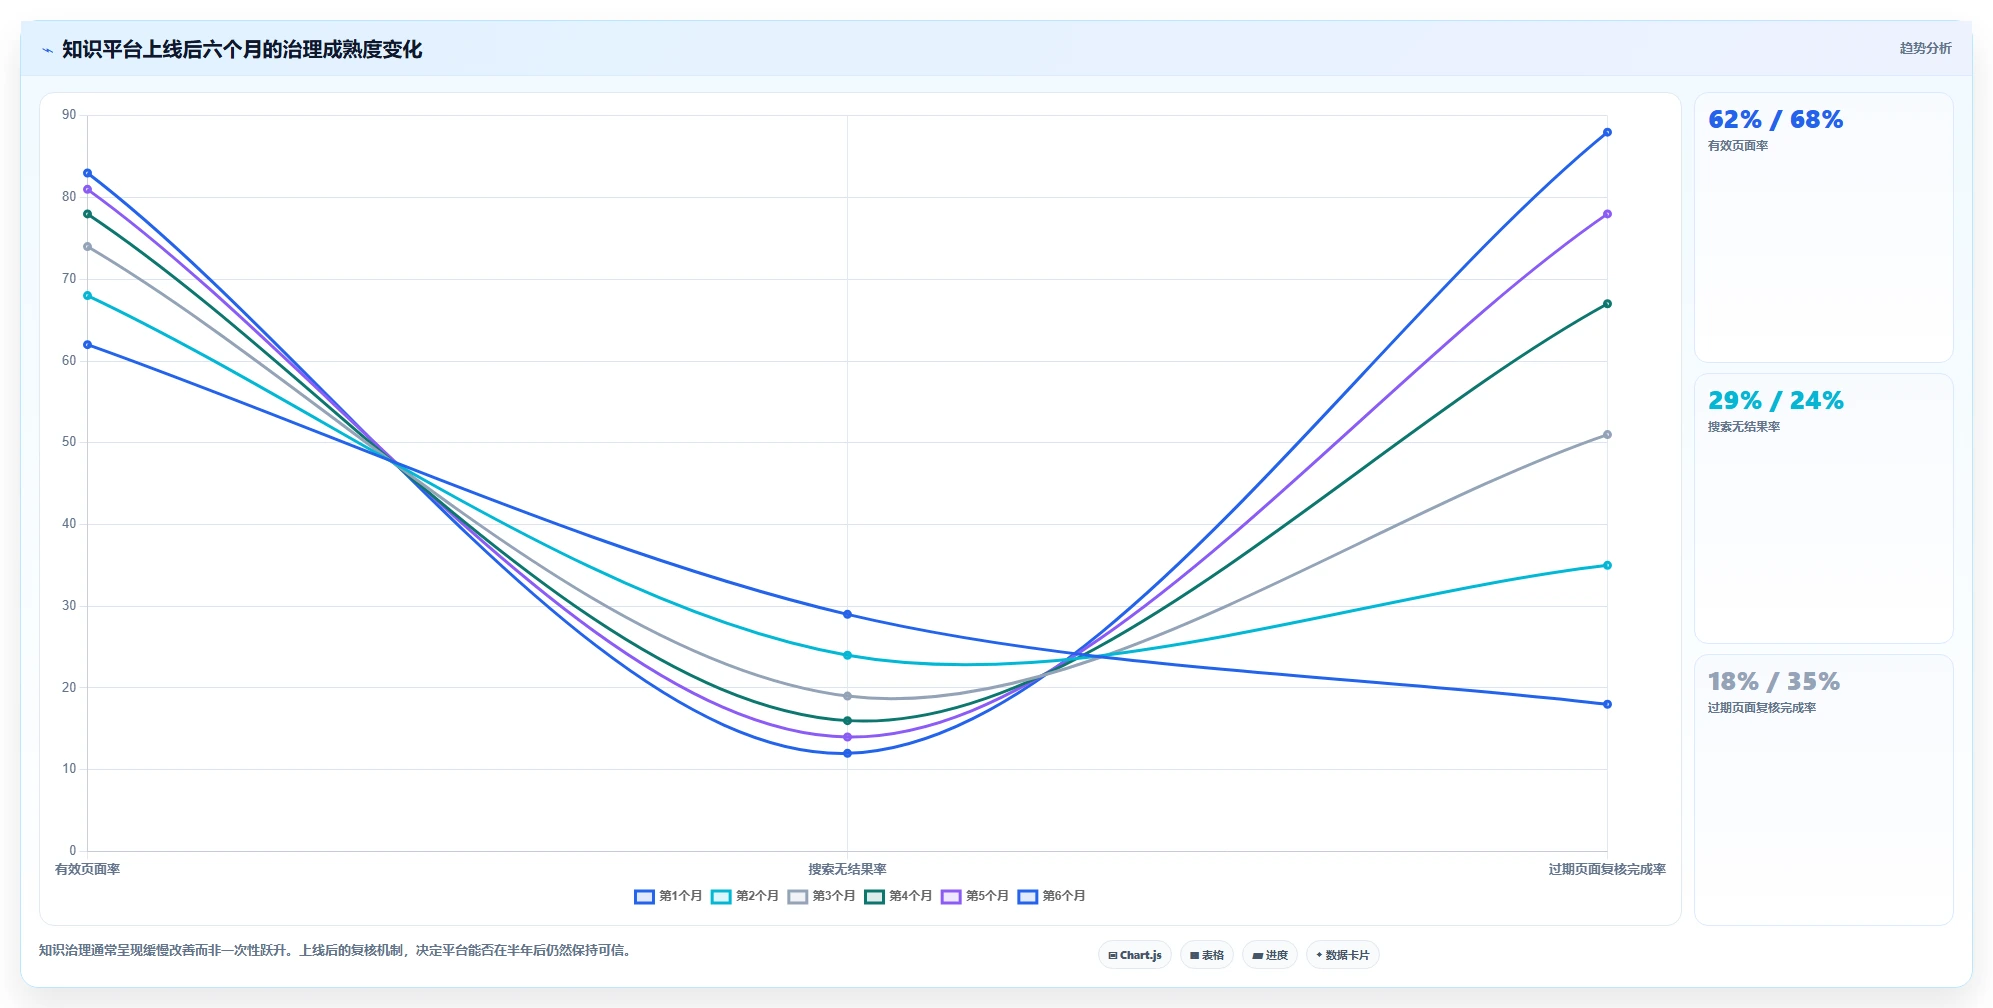Click the footer note starting 知识治理通常呈现缓慢改善
The height and width of the screenshot is (1008, 1993).
[x=336, y=950]
